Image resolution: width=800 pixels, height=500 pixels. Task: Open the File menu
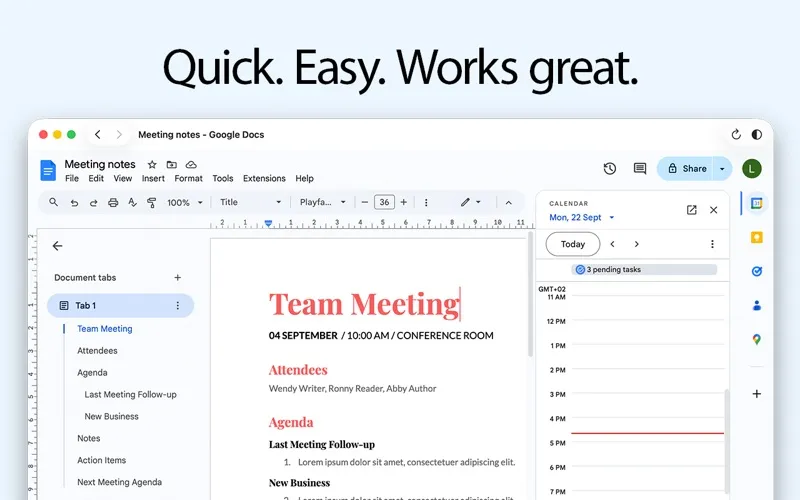pyautogui.click(x=72, y=179)
